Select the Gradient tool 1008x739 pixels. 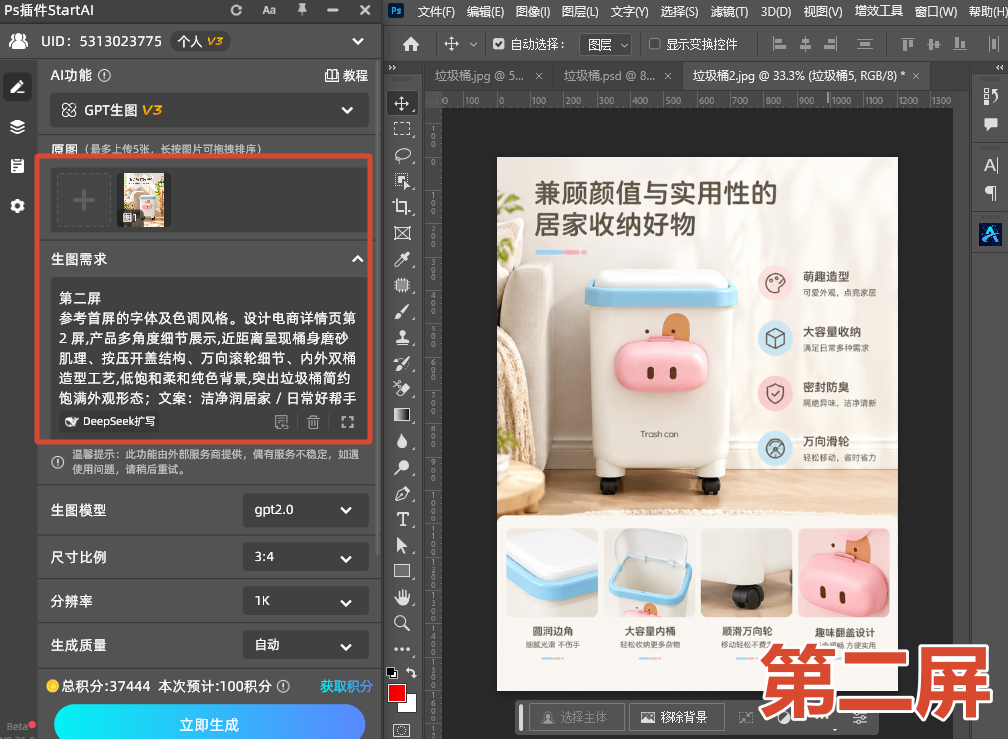[402, 415]
